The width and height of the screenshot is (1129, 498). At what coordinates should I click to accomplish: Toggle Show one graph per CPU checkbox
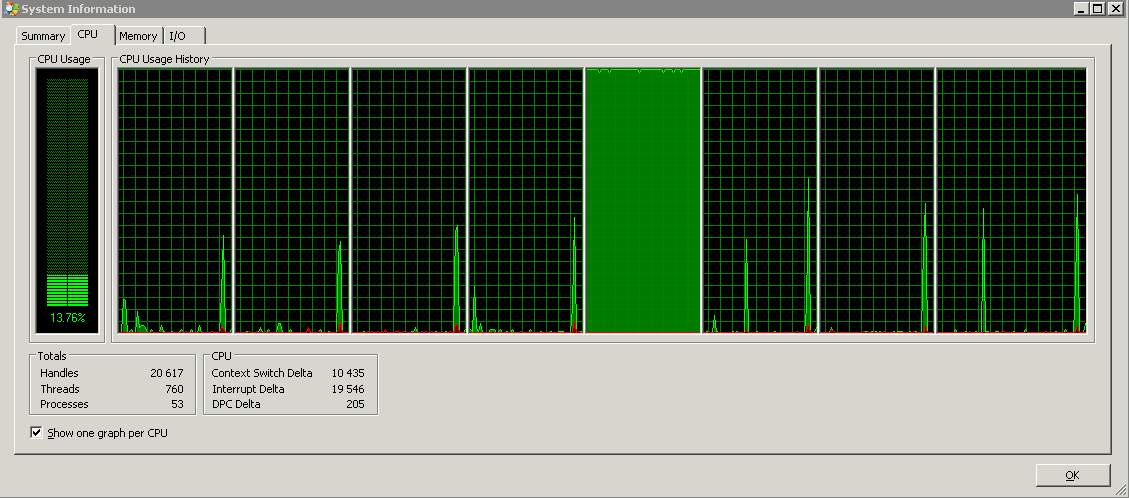tap(36, 433)
